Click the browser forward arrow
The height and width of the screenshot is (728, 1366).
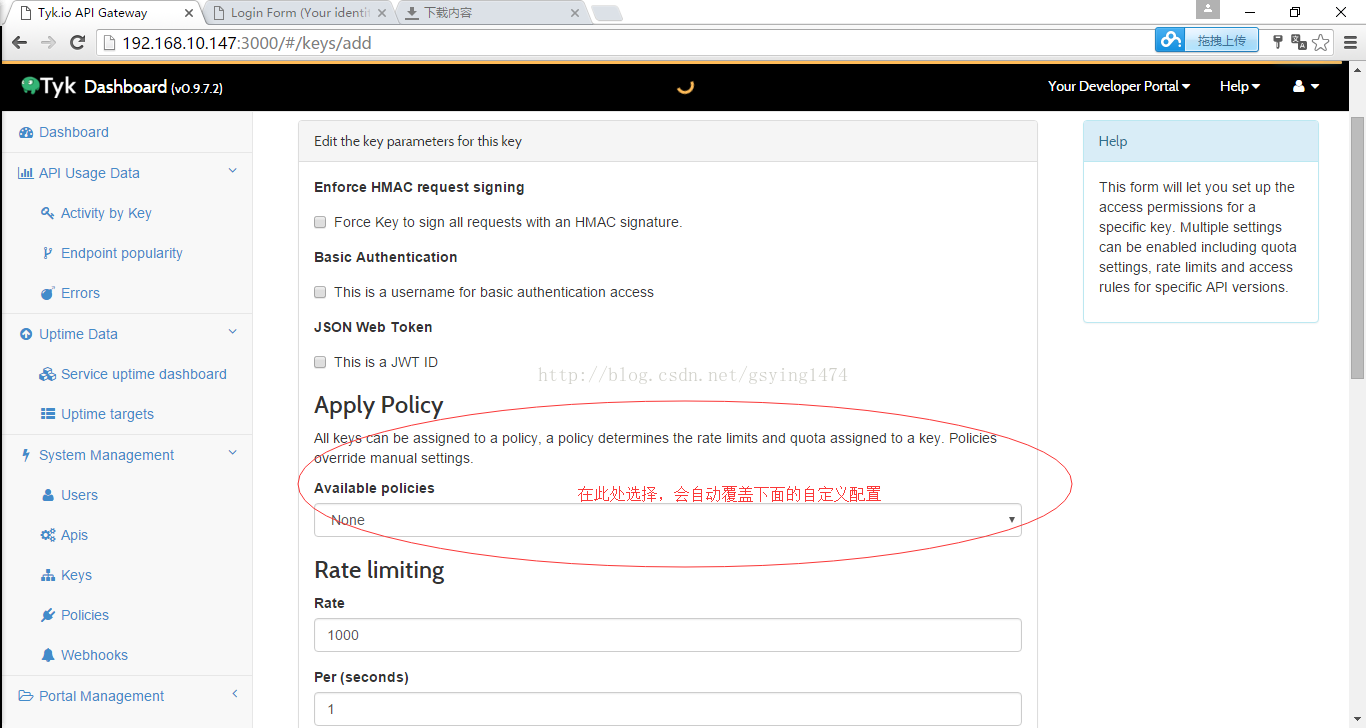pyautogui.click(x=48, y=42)
